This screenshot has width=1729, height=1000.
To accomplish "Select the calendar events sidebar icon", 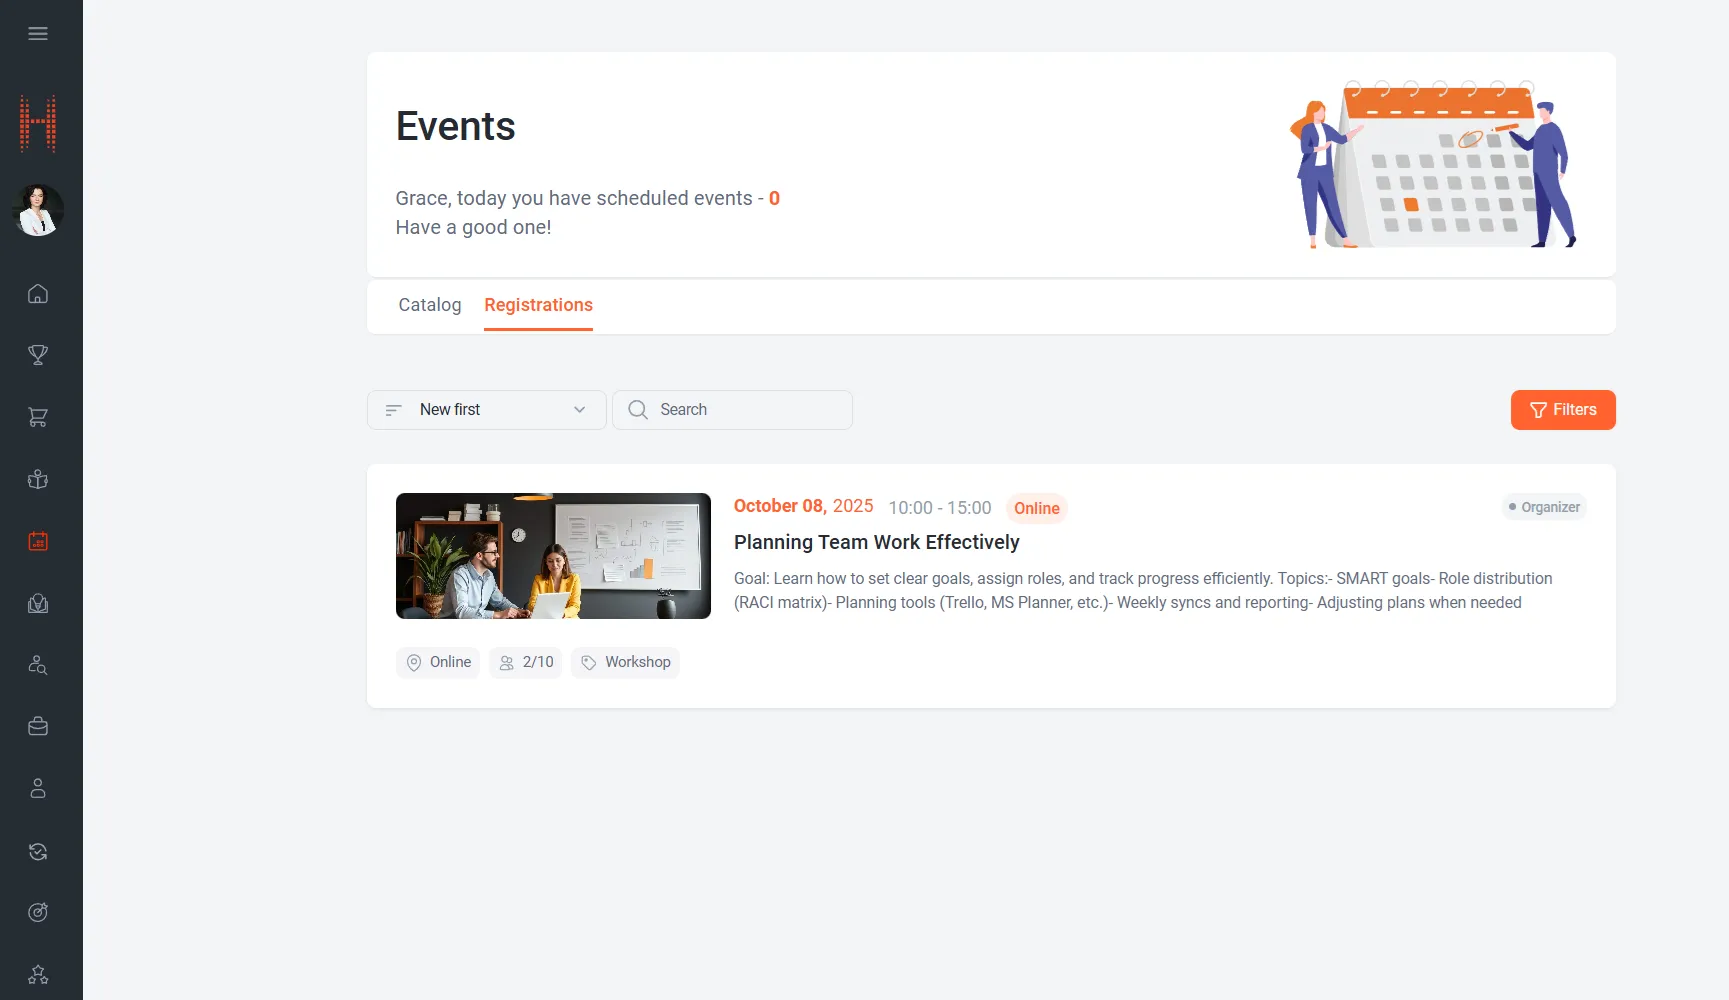I will [x=38, y=541].
